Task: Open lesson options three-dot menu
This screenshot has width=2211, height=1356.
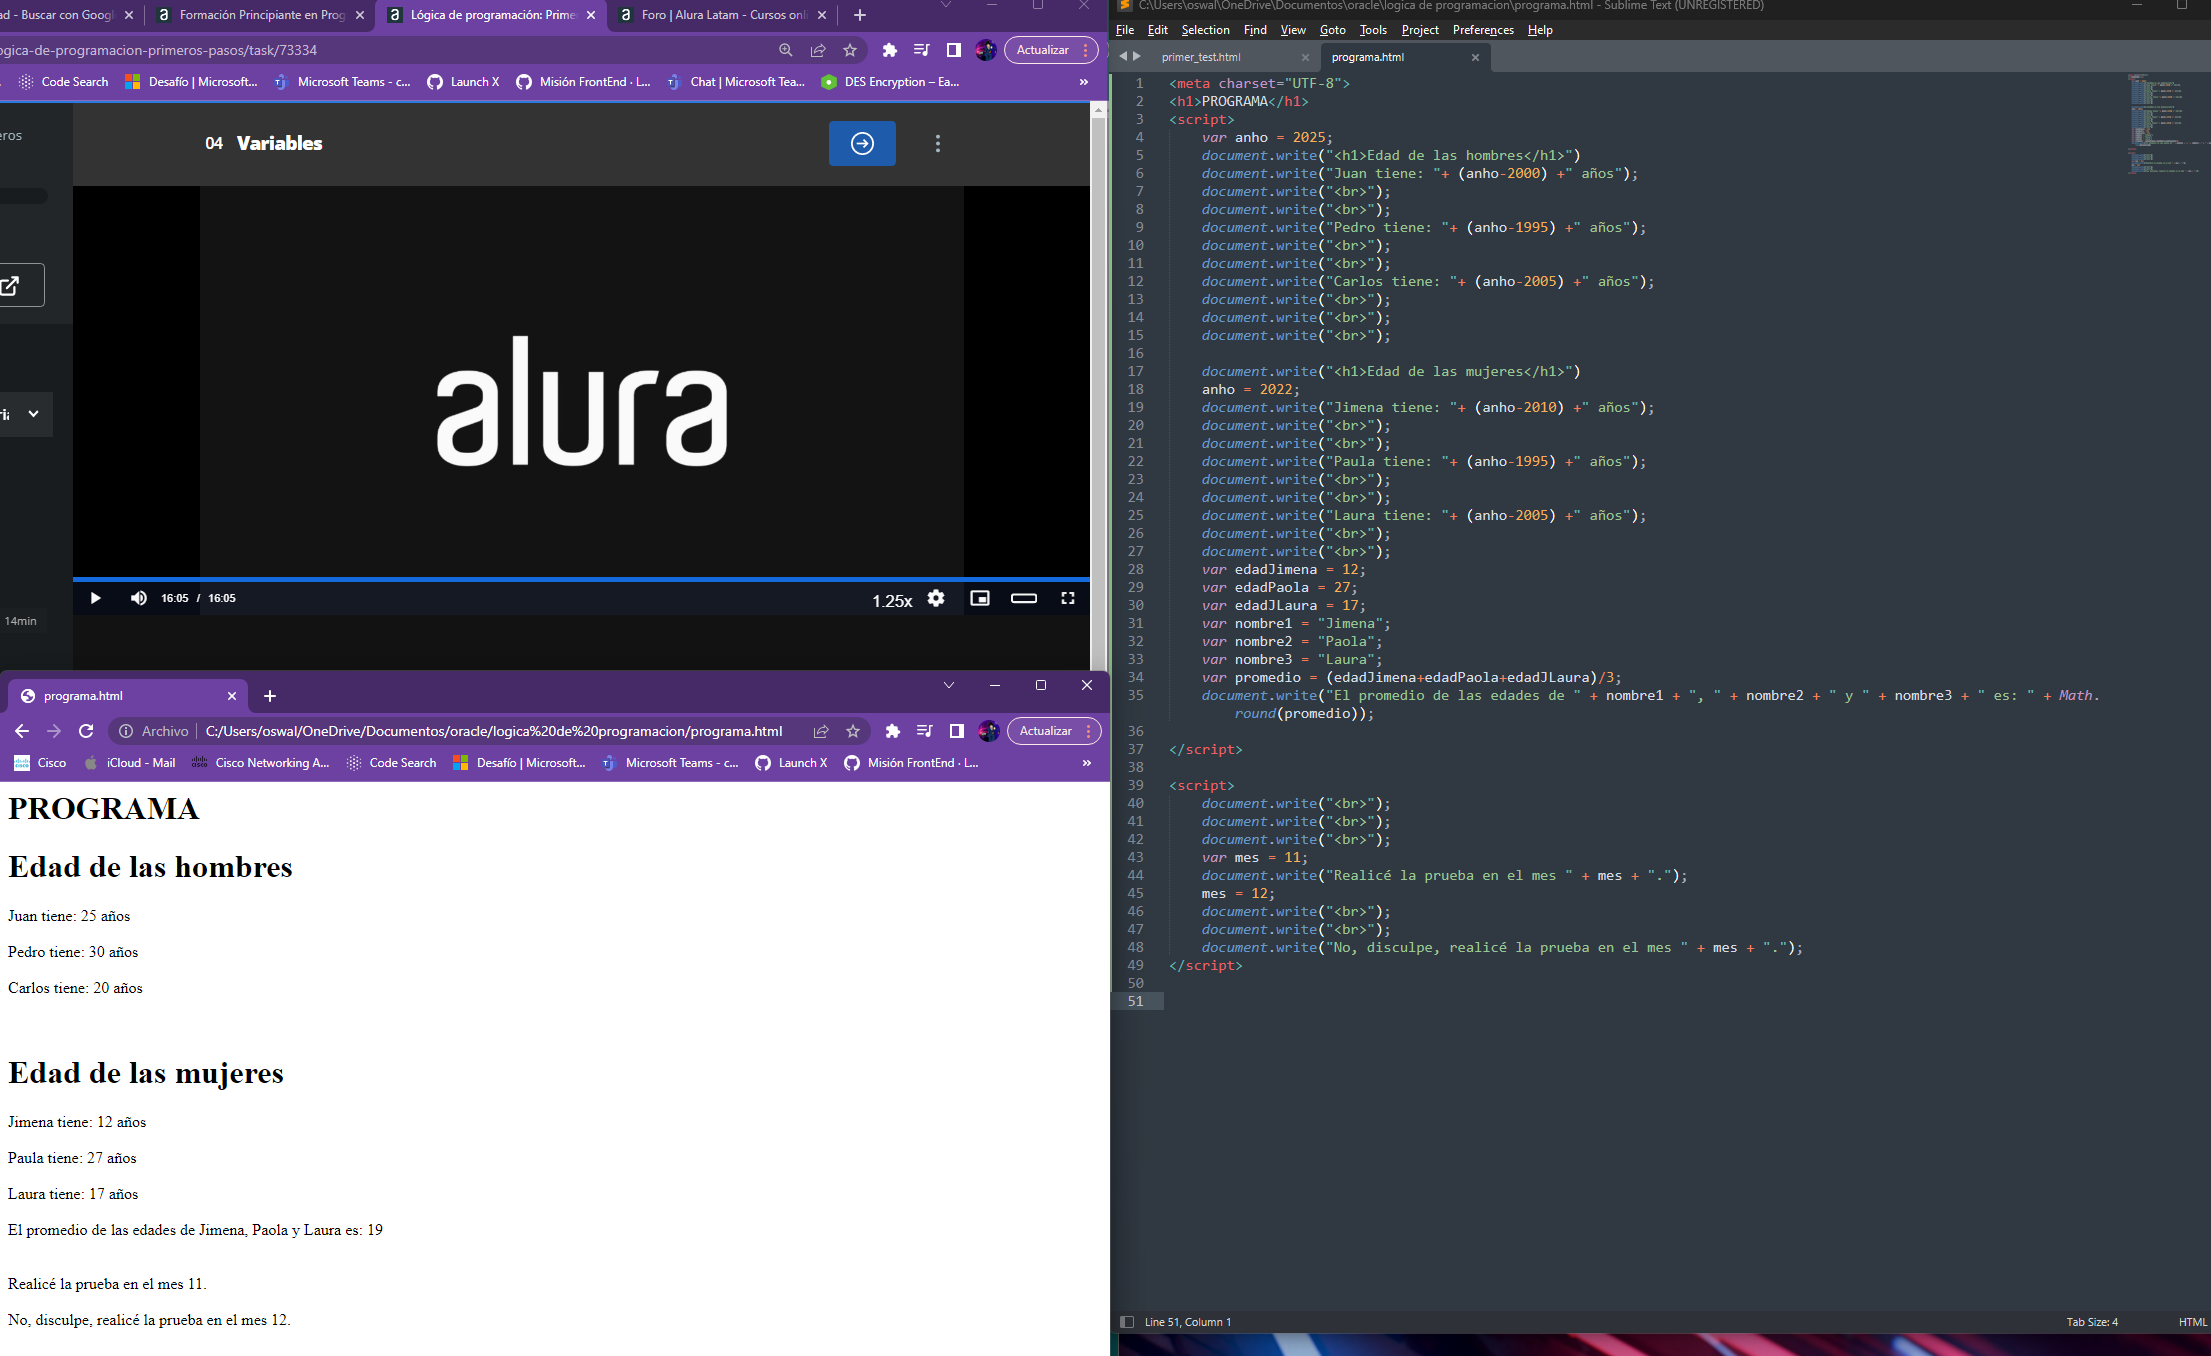Action: (x=938, y=143)
